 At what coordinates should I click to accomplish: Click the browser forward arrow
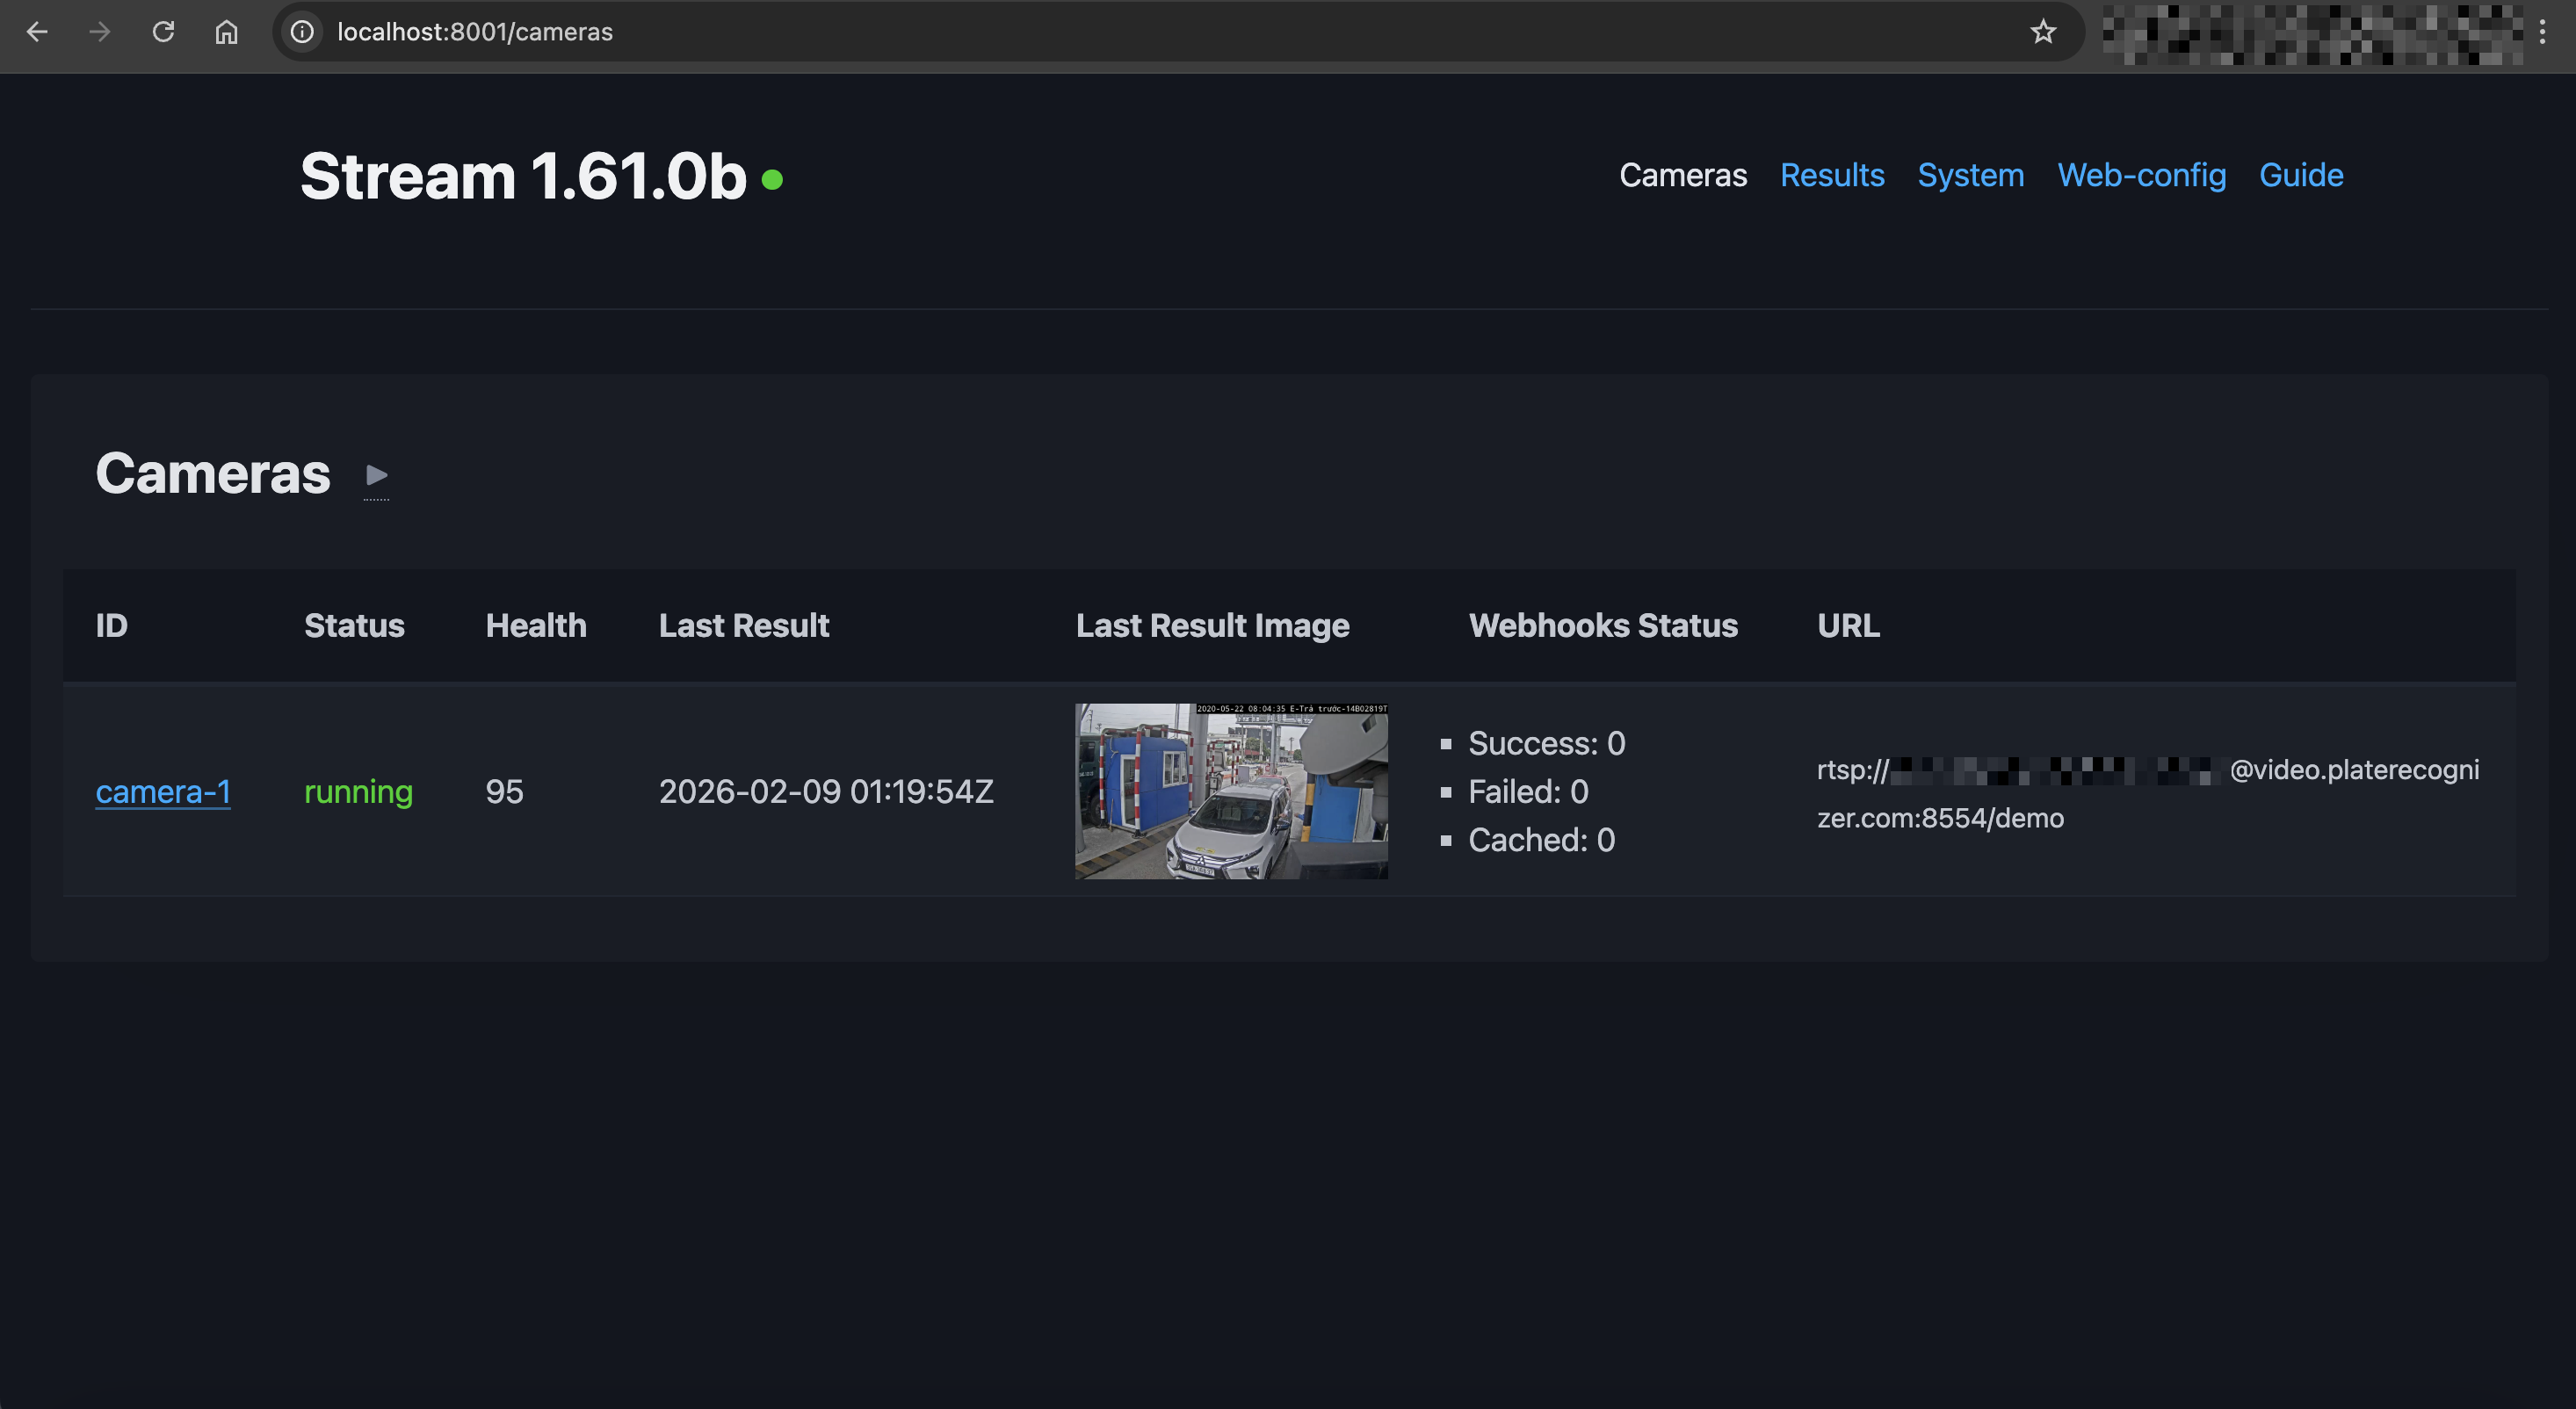point(99,32)
